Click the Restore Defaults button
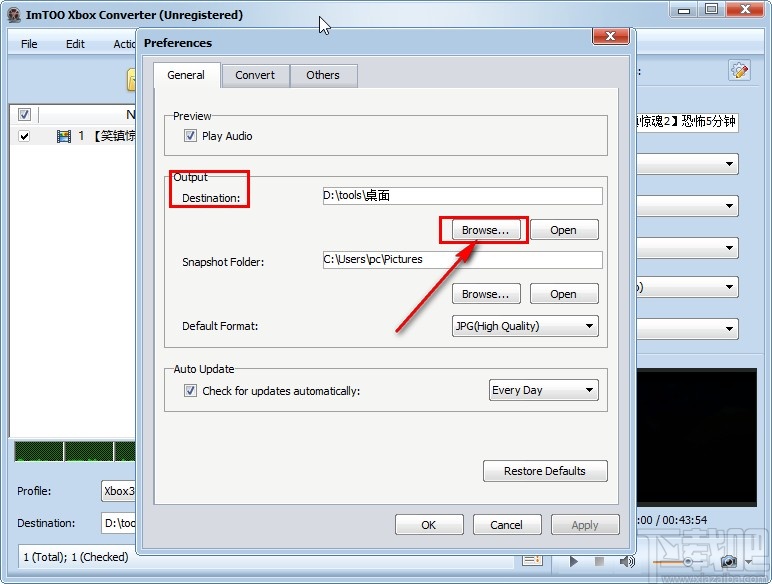This screenshot has width=772, height=584. [545, 471]
